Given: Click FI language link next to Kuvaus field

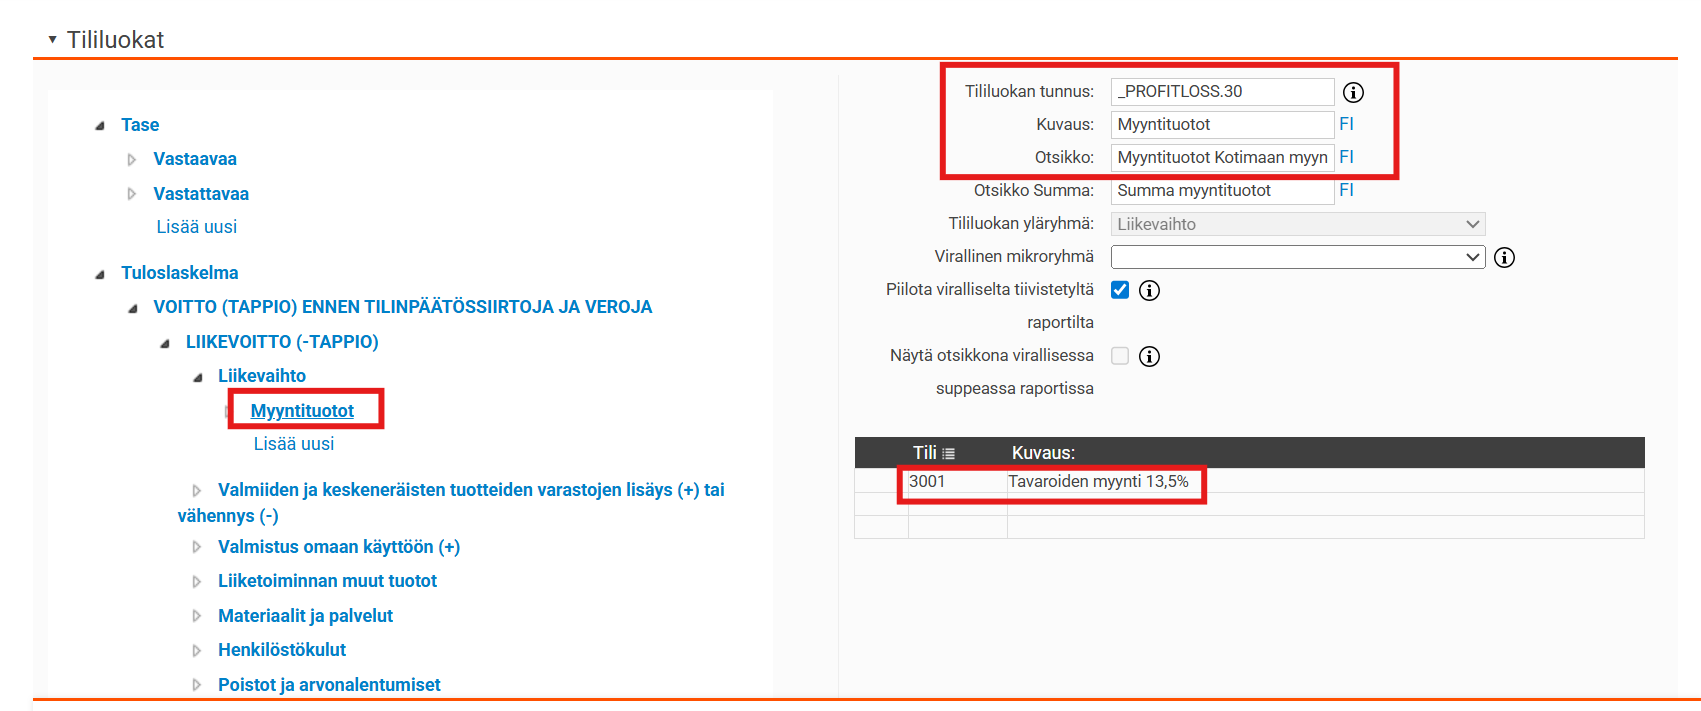Looking at the screenshot, I should pyautogui.click(x=1346, y=124).
